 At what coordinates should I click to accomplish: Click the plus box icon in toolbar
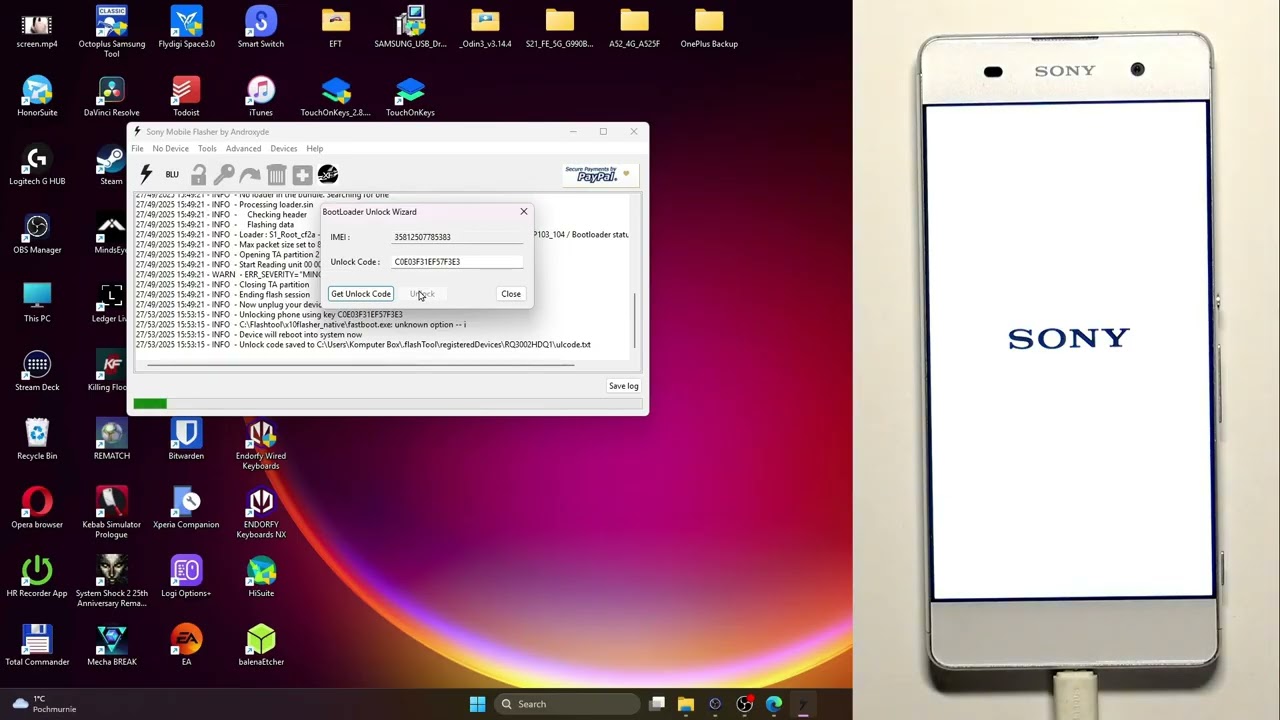[x=302, y=175]
